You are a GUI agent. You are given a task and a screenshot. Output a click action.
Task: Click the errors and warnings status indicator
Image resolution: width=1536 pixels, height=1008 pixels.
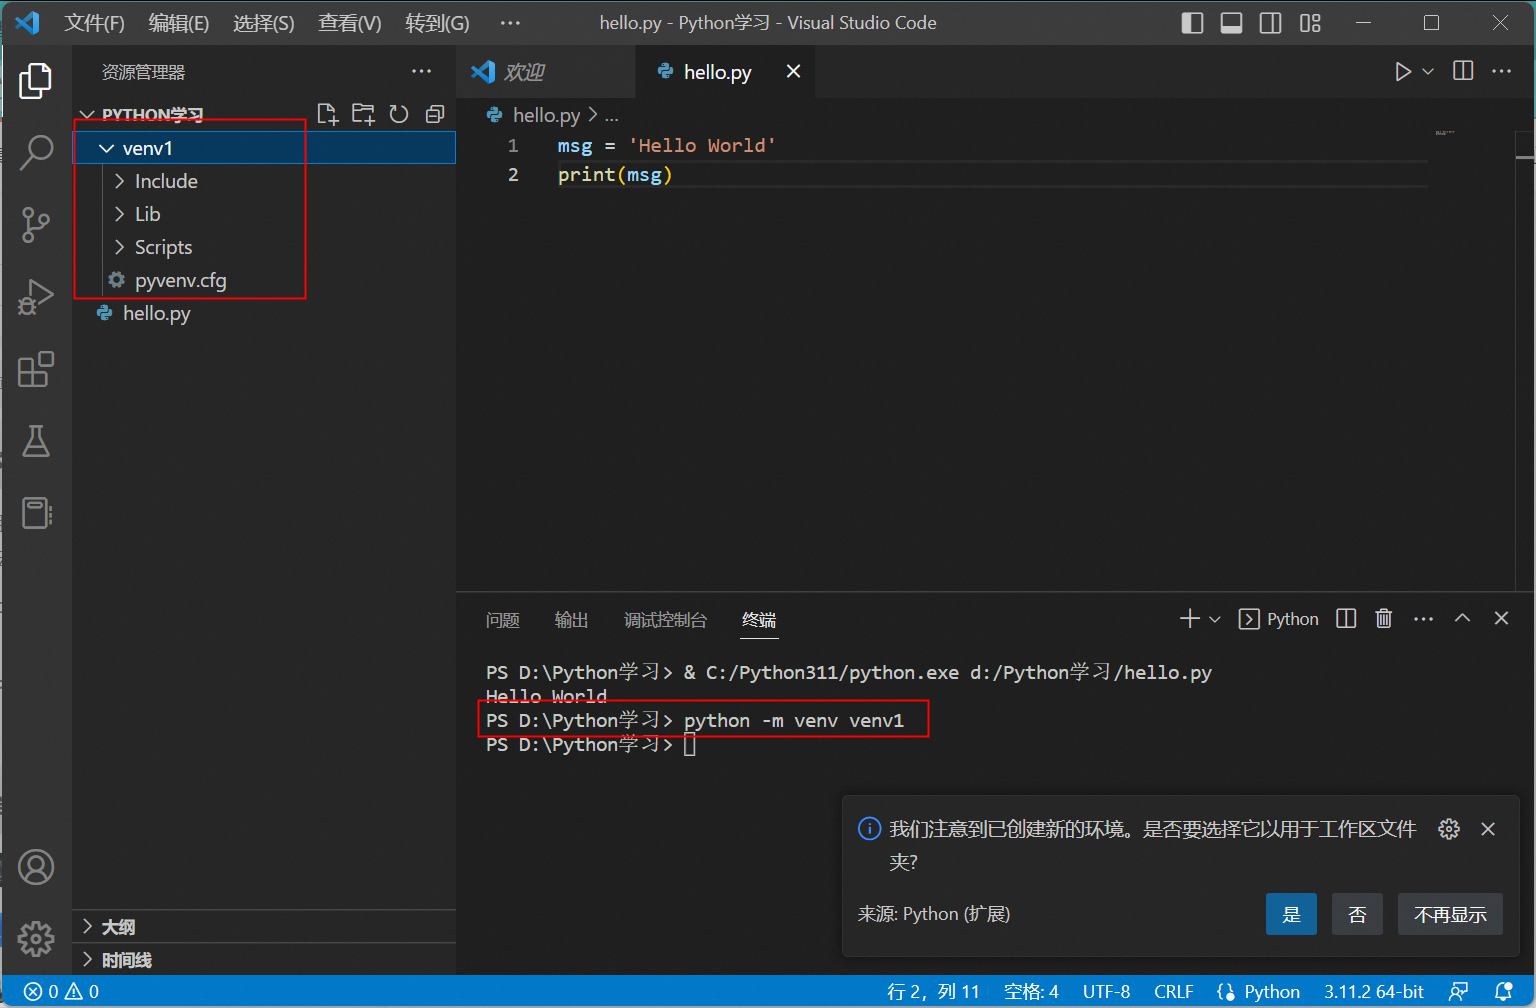(x=61, y=992)
